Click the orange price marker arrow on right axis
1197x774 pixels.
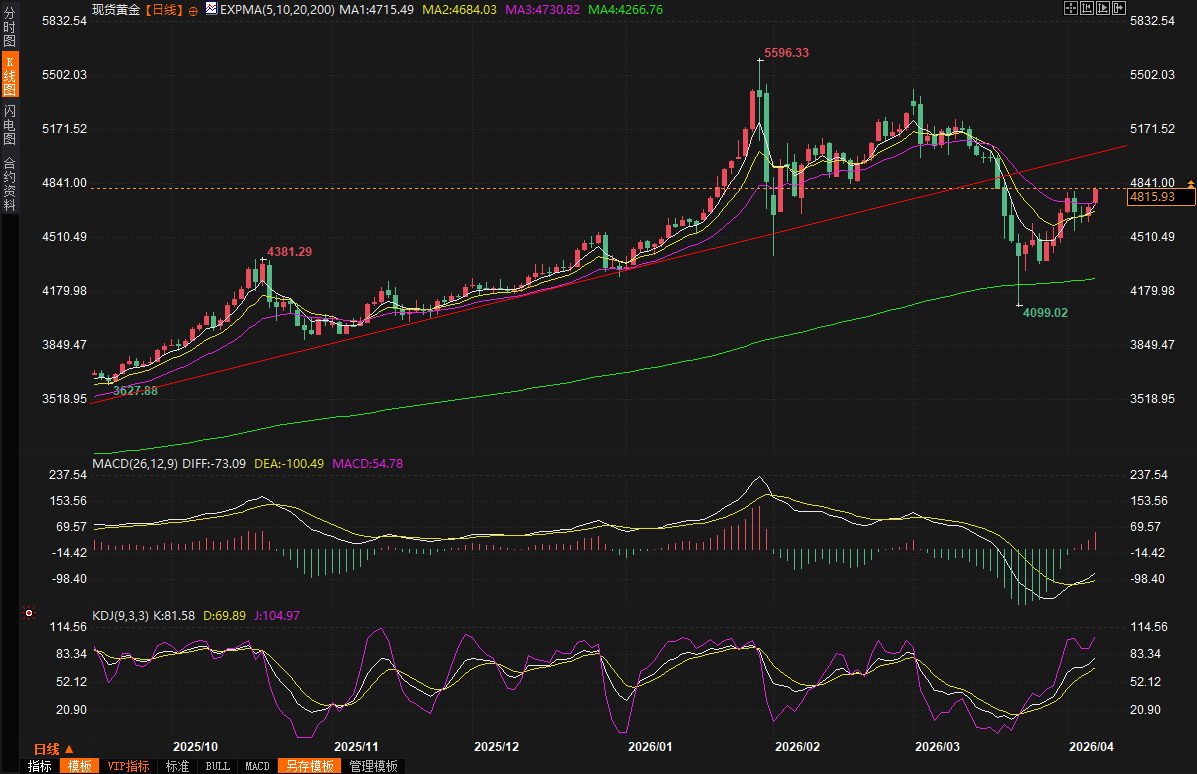[1190, 184]
